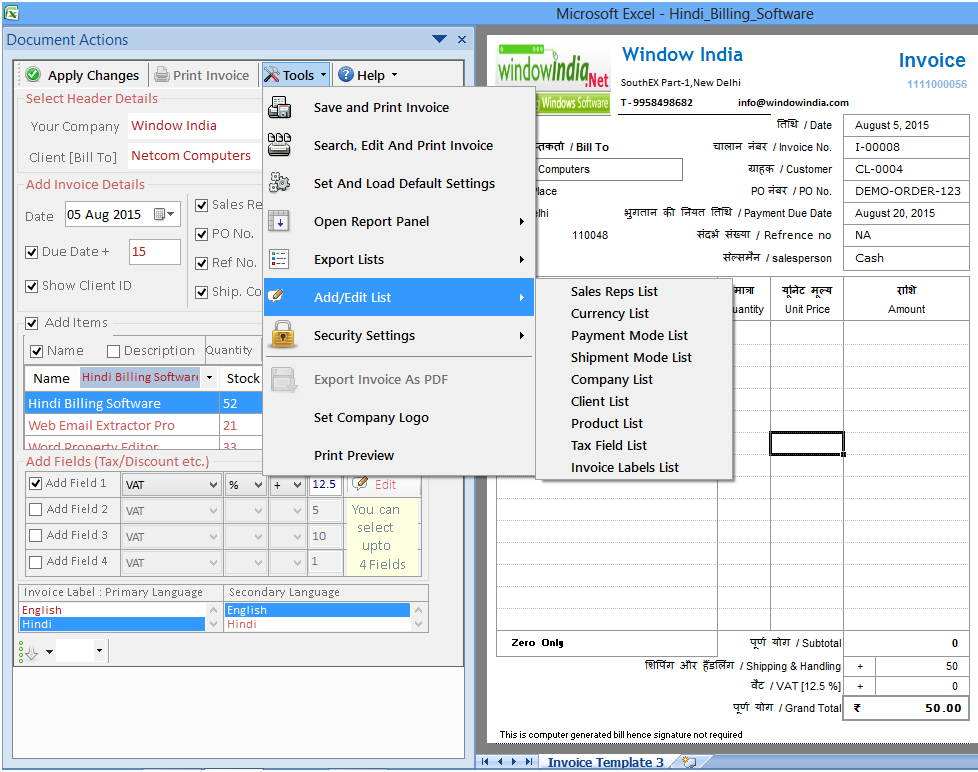
Task: Select English in Primary Language list
Action: coord(112,610)
